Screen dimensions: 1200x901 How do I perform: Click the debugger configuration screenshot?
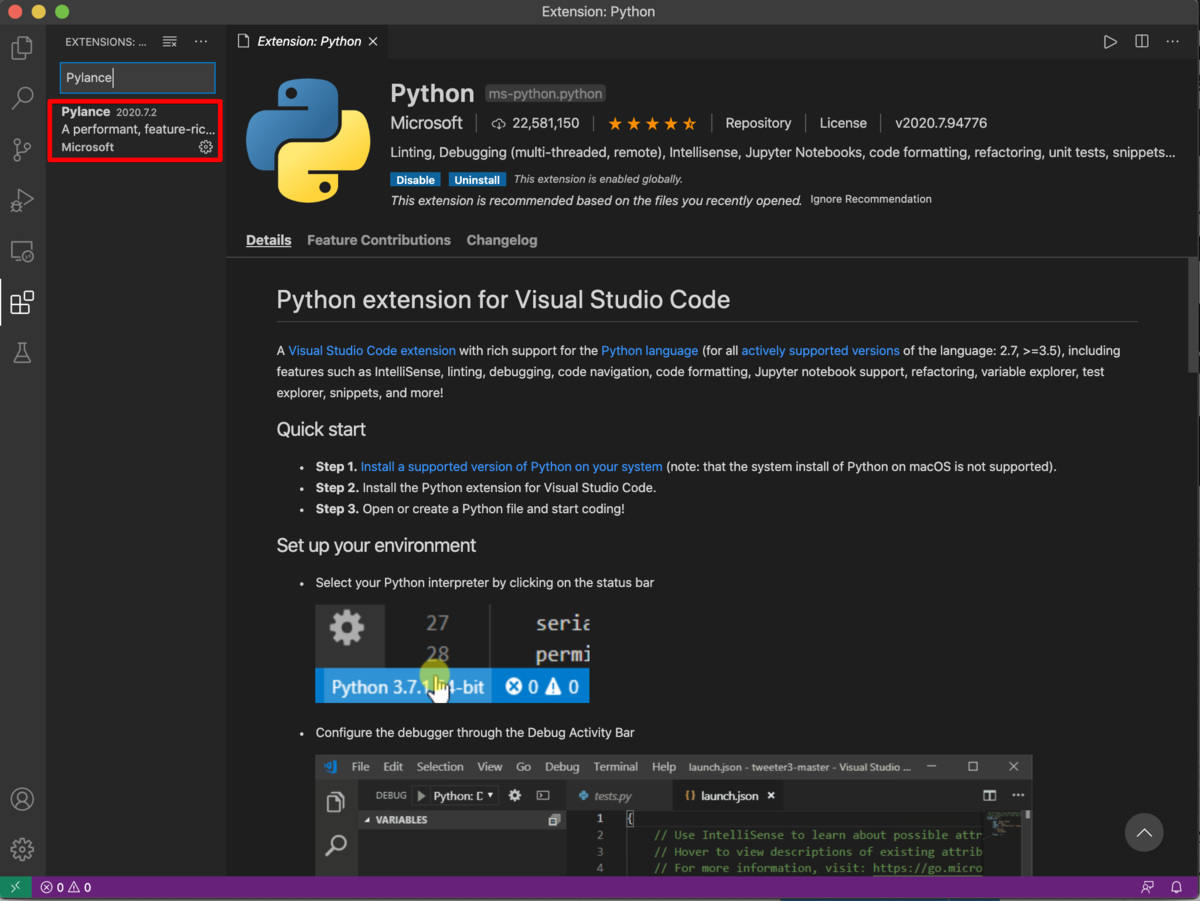[x=673, y=816]
